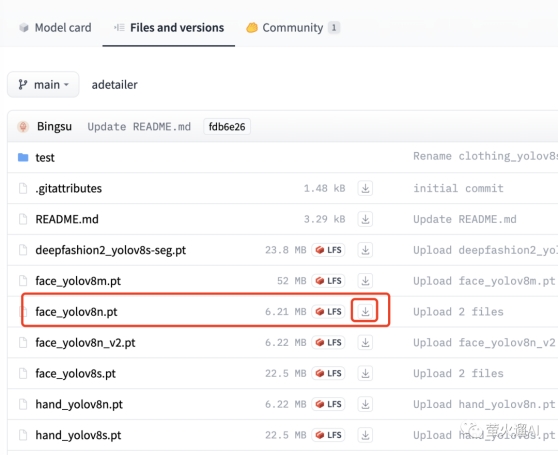The image size is (559, 456).
Task: Switch to the Model card tab
Action: coord(55,27)
